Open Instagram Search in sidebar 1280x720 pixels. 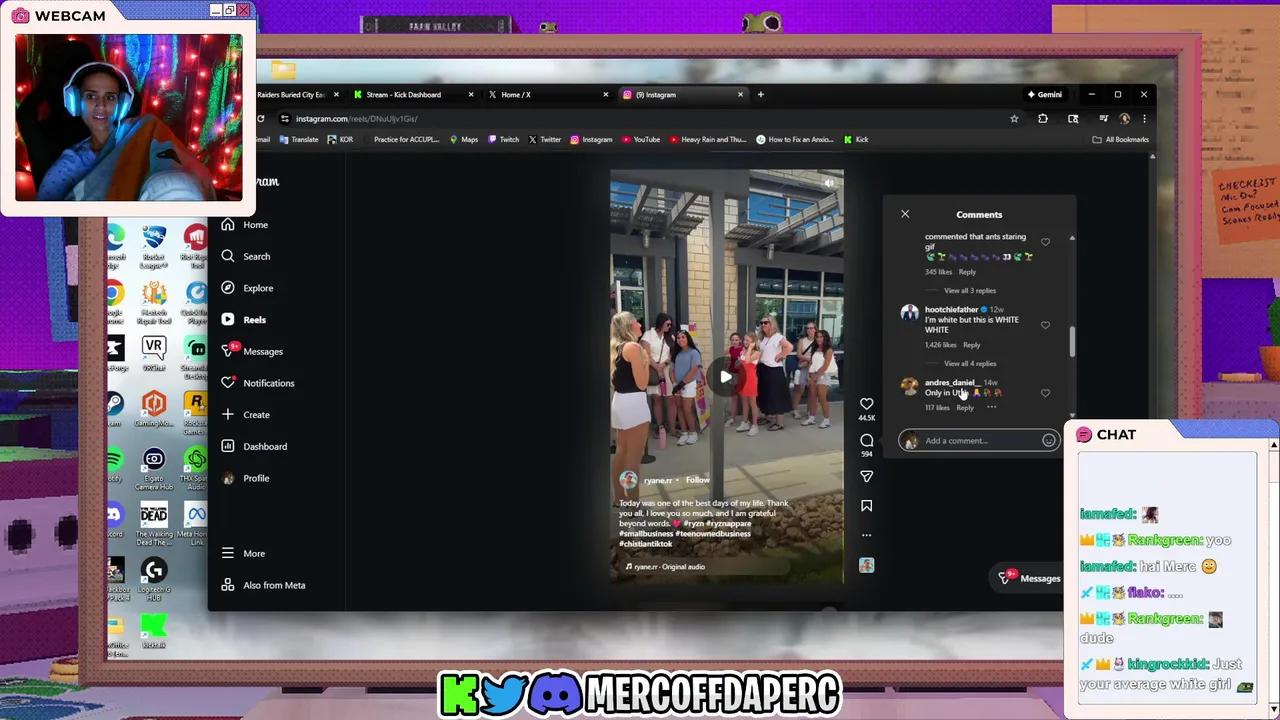coord(246,256)
